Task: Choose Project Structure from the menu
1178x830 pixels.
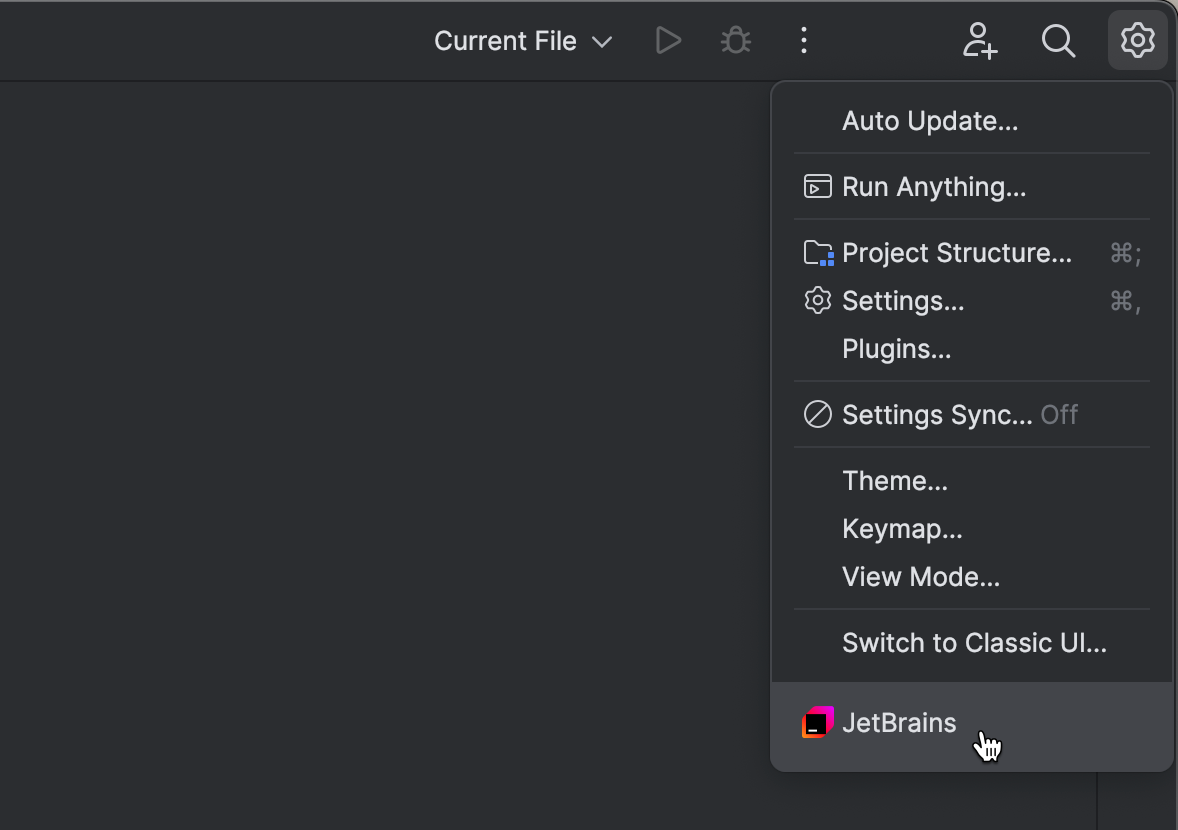Action: [955, 252]
